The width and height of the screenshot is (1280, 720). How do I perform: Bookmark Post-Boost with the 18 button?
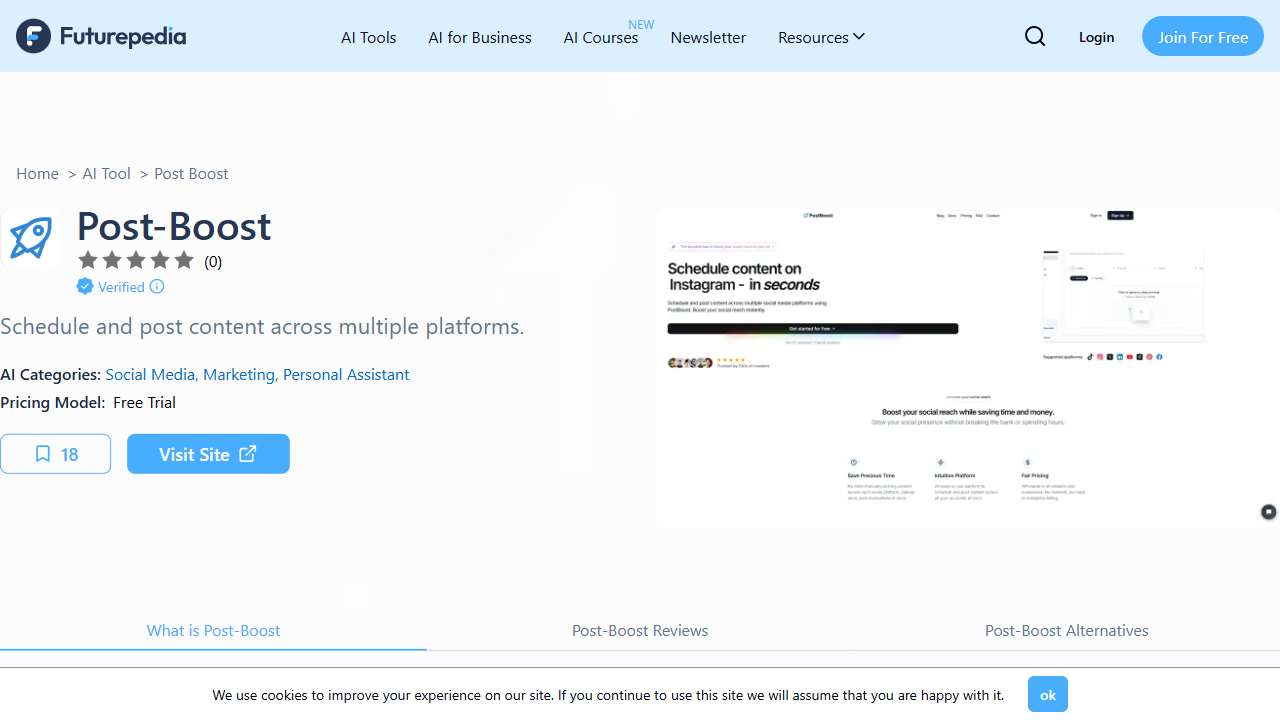point(56,454)
